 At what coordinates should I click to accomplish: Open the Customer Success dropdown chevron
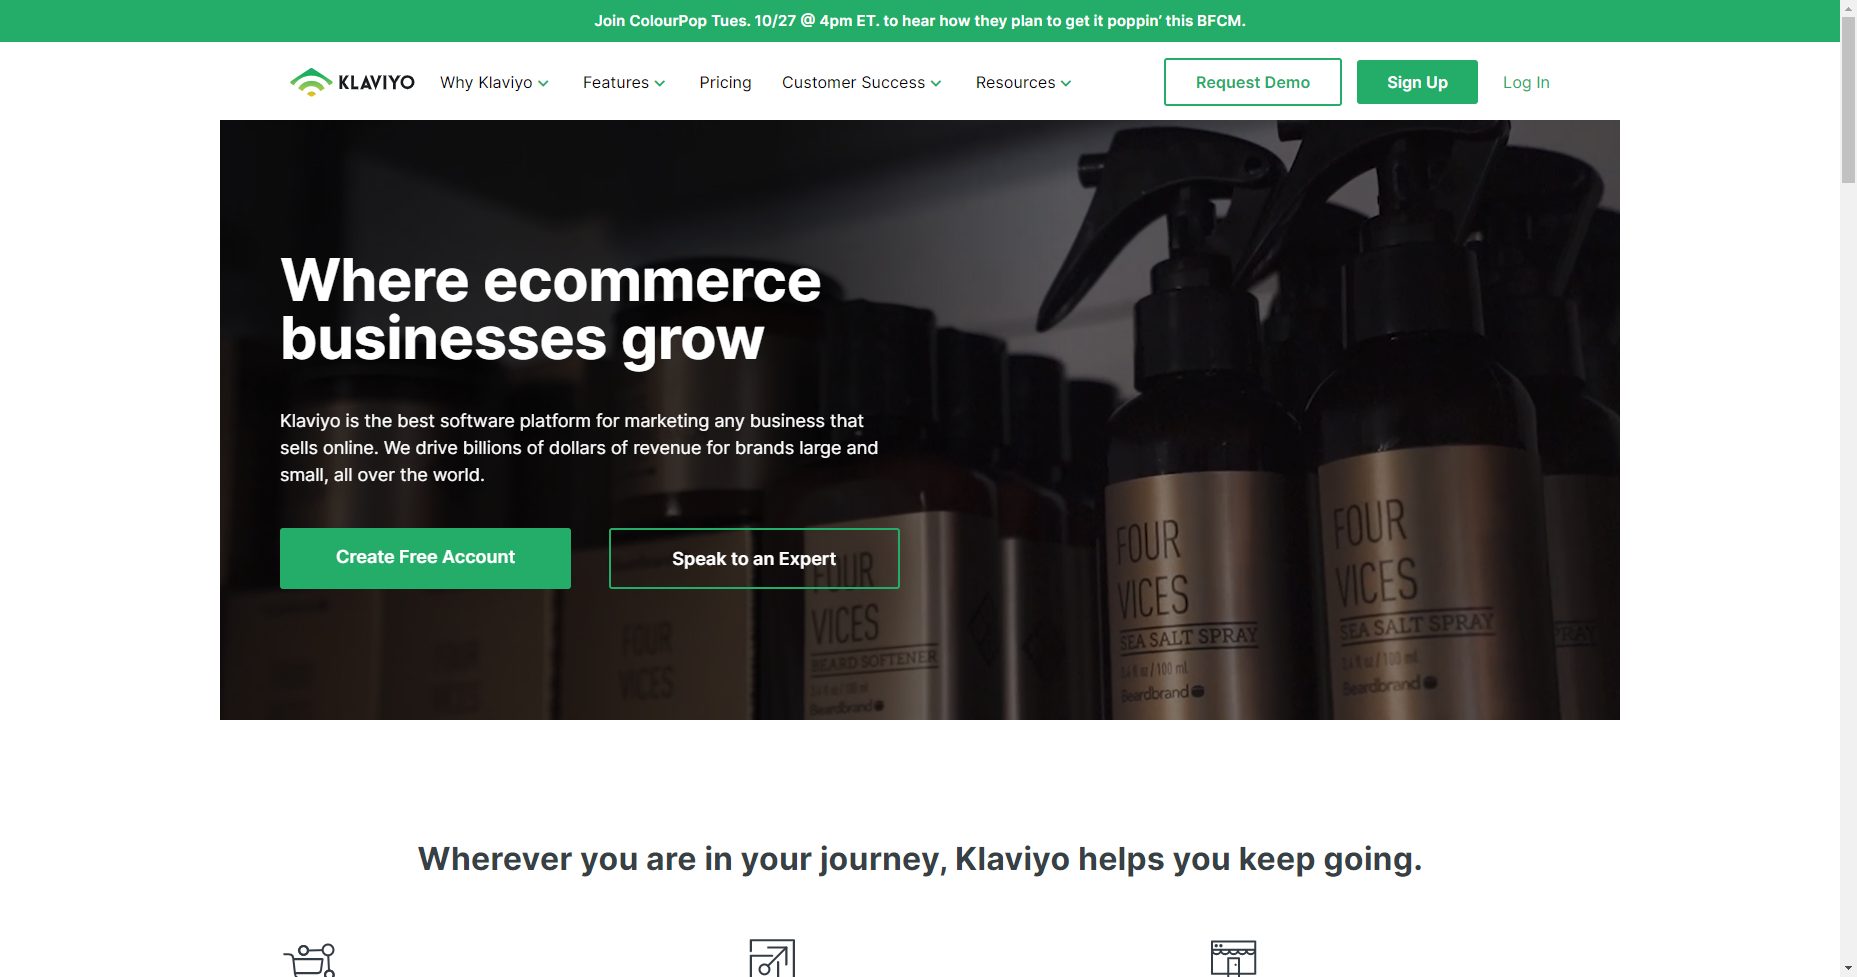coord(936,83)
